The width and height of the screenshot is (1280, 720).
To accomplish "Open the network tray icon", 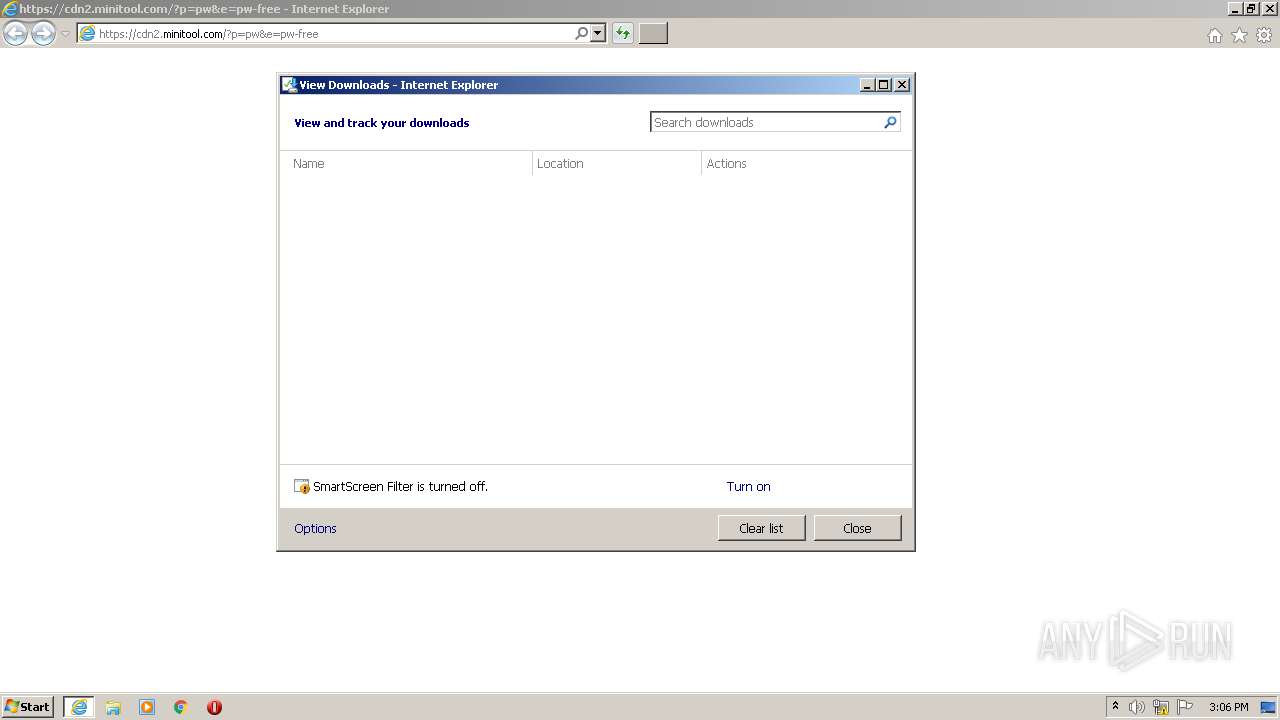I will pos(1161,707).
